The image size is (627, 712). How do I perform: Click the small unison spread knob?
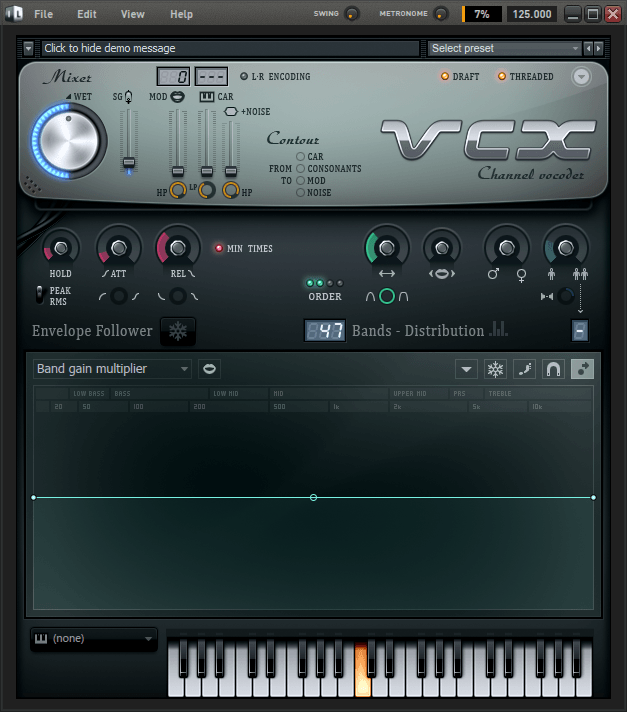click(x=565, y=296)
